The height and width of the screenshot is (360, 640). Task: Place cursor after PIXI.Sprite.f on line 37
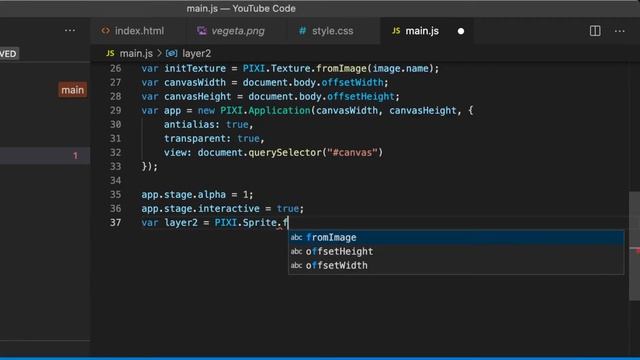click(x=288, y=223)
